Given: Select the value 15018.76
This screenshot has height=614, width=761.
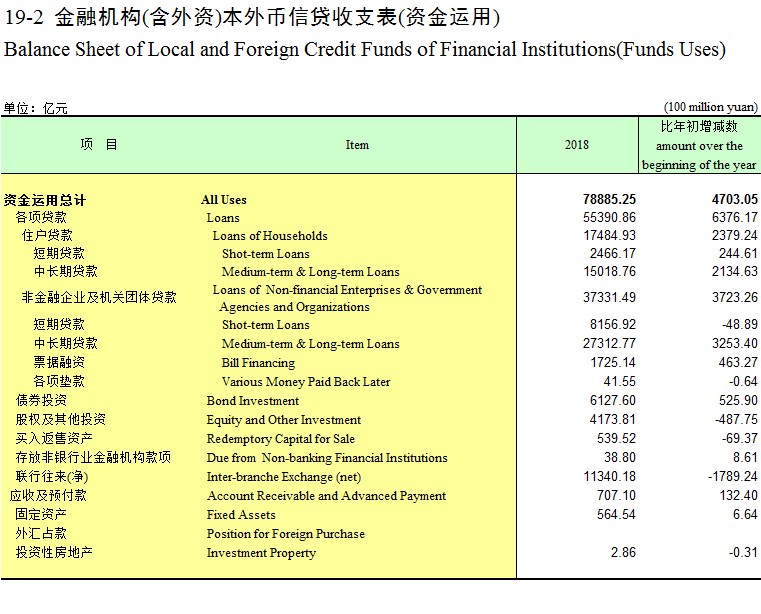Looking at the screenshot, I should pyautogui.click(x=609, y=271).
